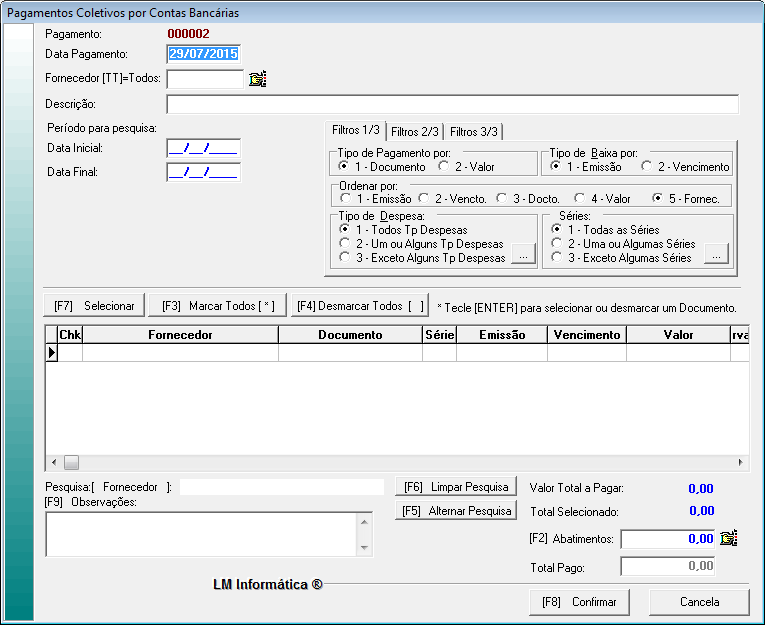Choose Tipo de Baixa 2 - Vencimento
The image size is (765, 625).
[647, 167]
